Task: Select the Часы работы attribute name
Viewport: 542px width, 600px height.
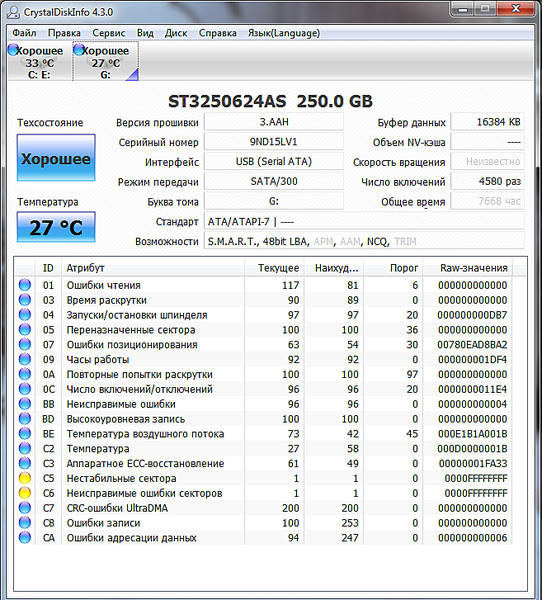Action: [x=98, y=360]
